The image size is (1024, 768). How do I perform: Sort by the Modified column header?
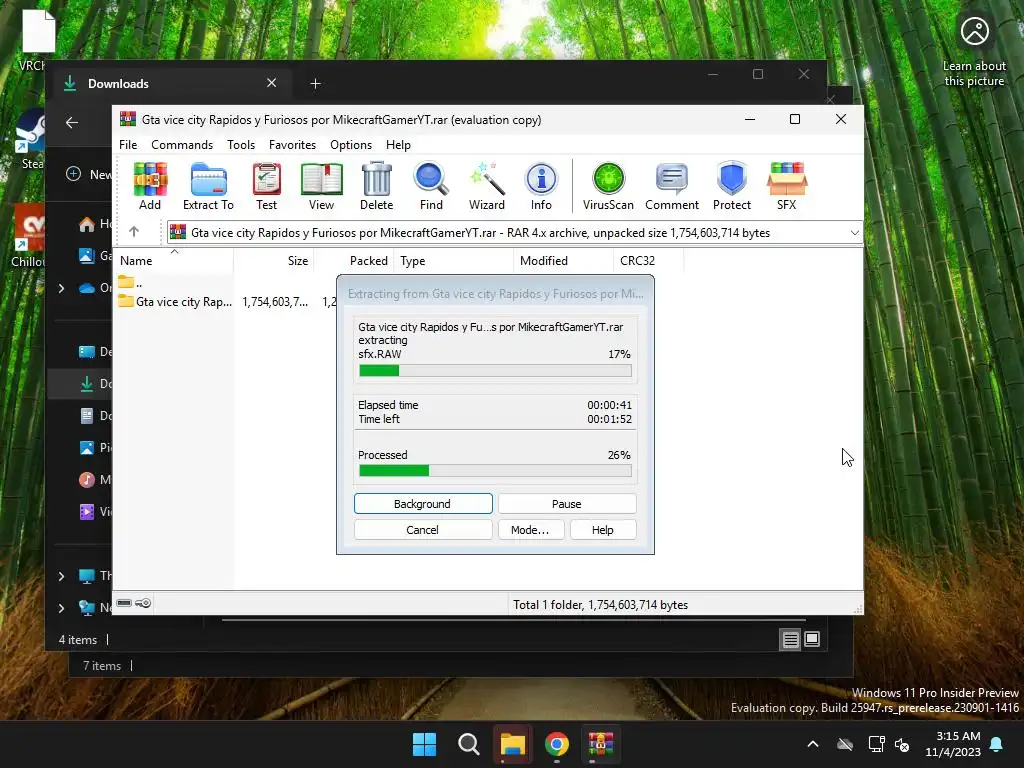[x=564, y=261]
